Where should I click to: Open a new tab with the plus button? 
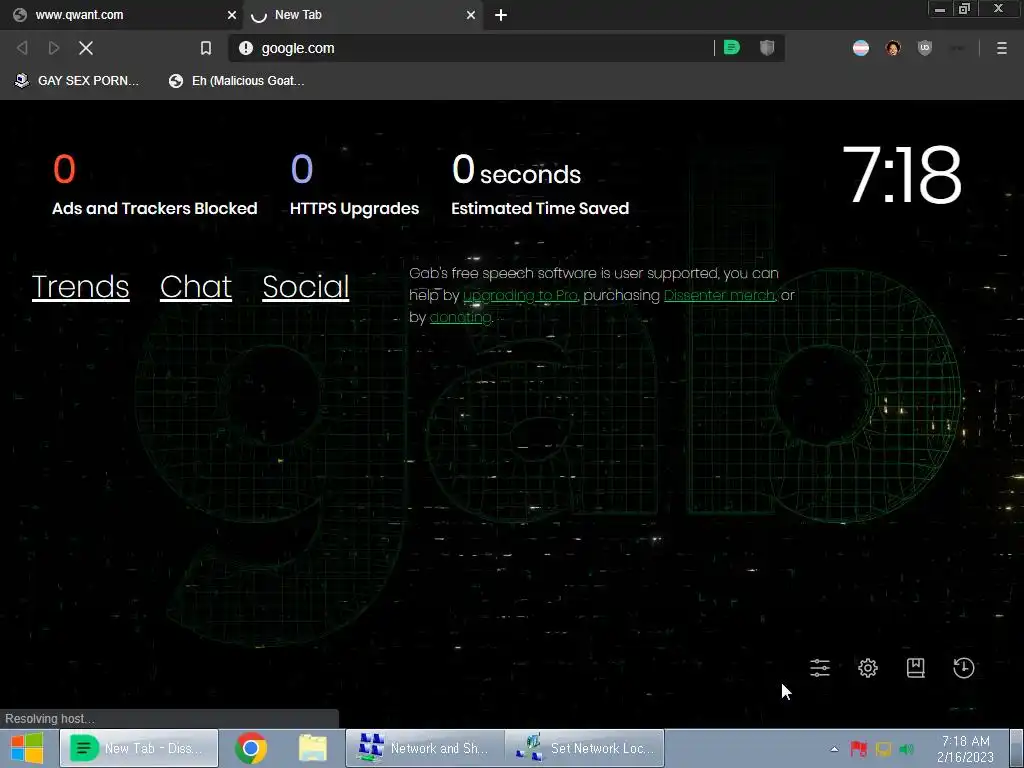501,14
